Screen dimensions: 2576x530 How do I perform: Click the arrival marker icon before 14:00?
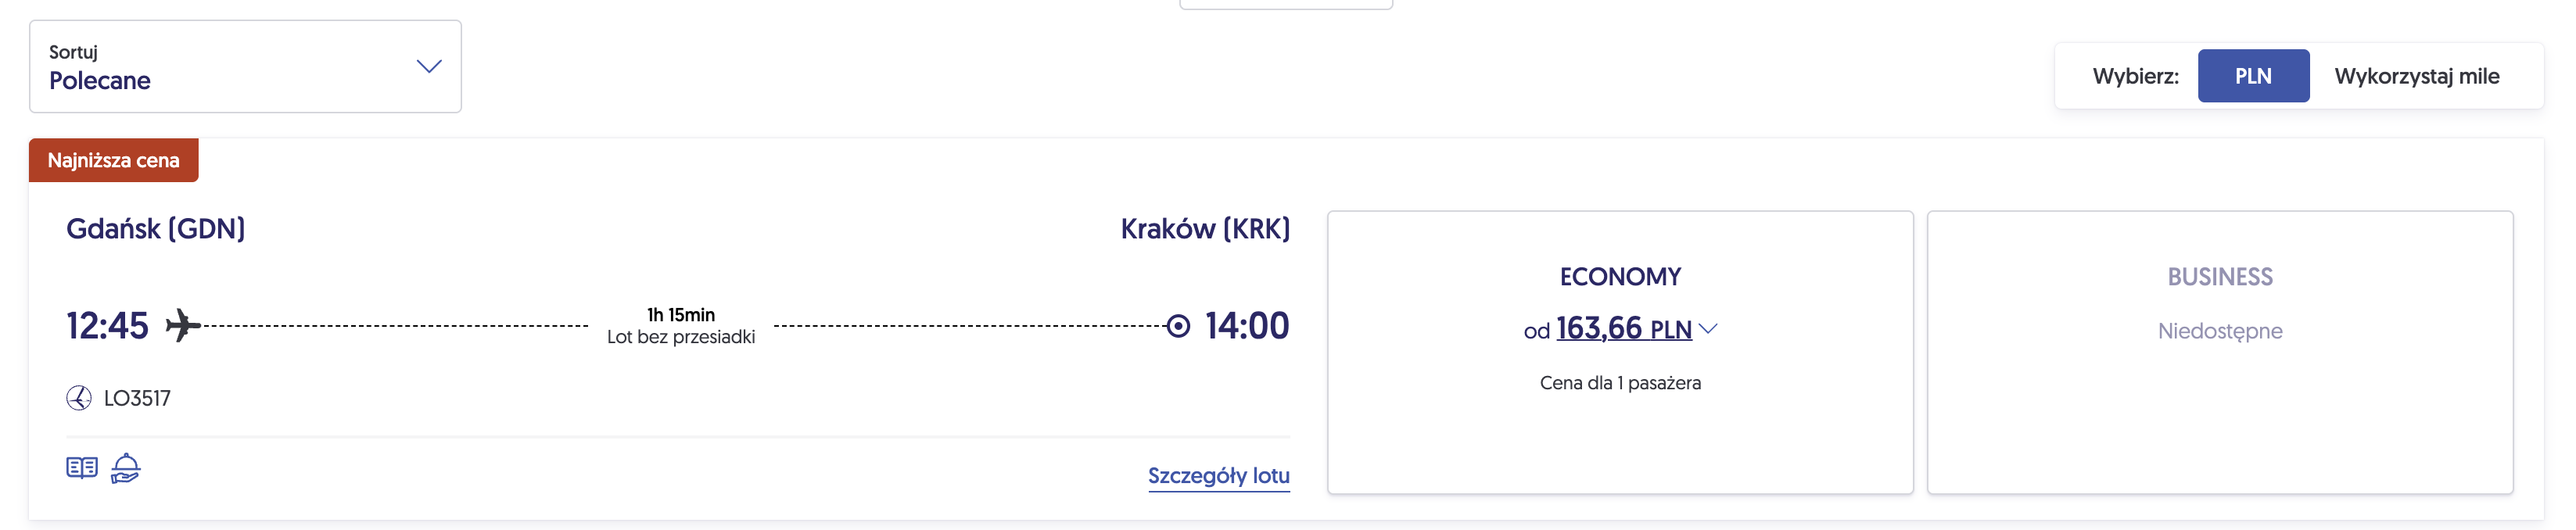(x=1178, y=326)
